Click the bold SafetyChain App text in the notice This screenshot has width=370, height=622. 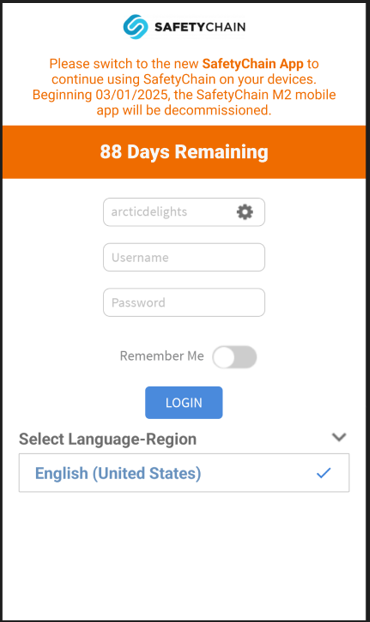pyautogui.click(x=253, y=63)
